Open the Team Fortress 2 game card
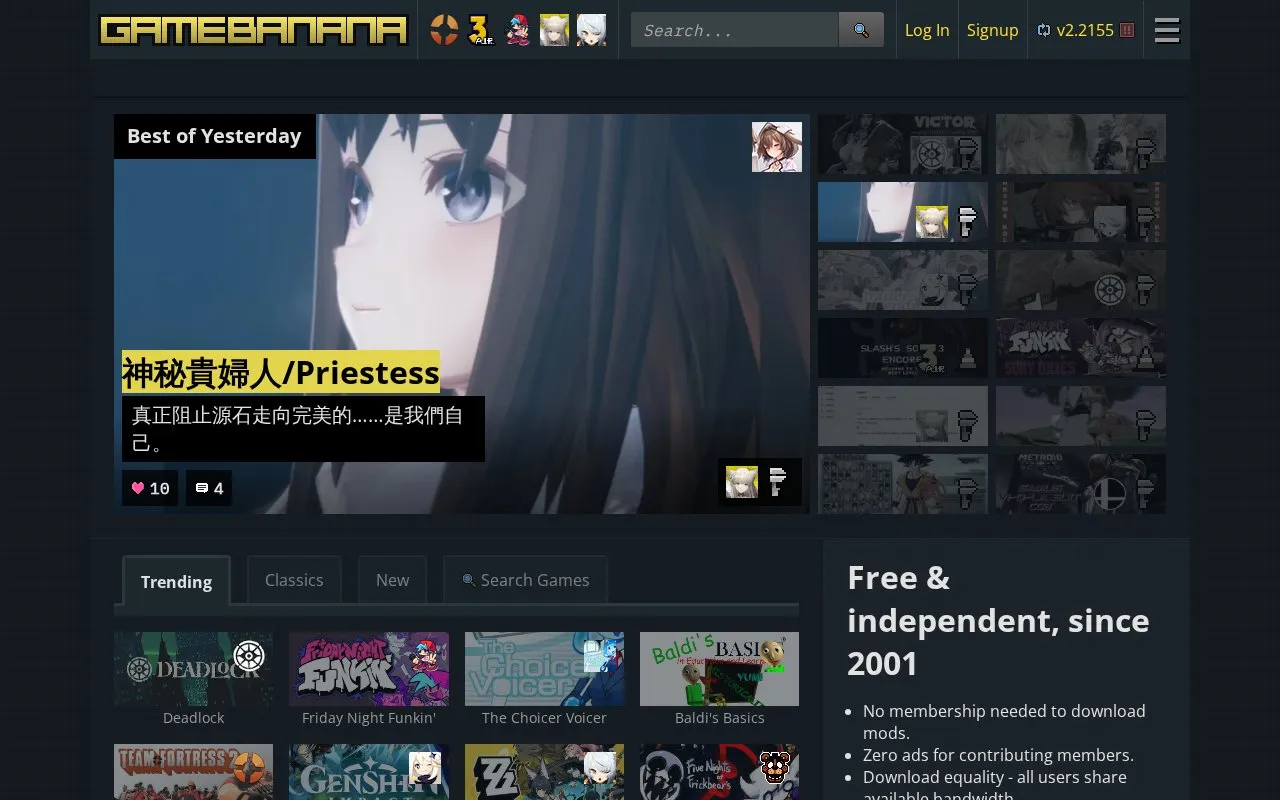This screenshot has width=1280, height=800. tap(194, 772)
